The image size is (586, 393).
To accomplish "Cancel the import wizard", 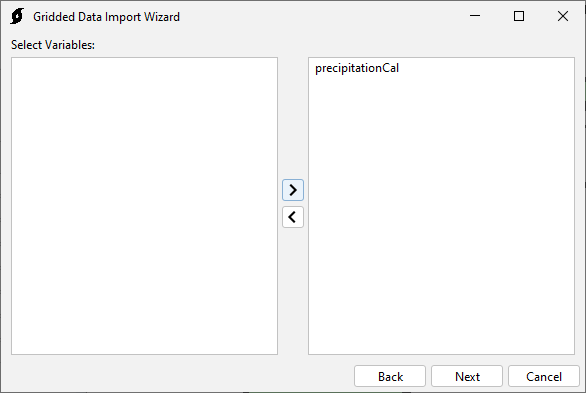I will coord(544,376).
